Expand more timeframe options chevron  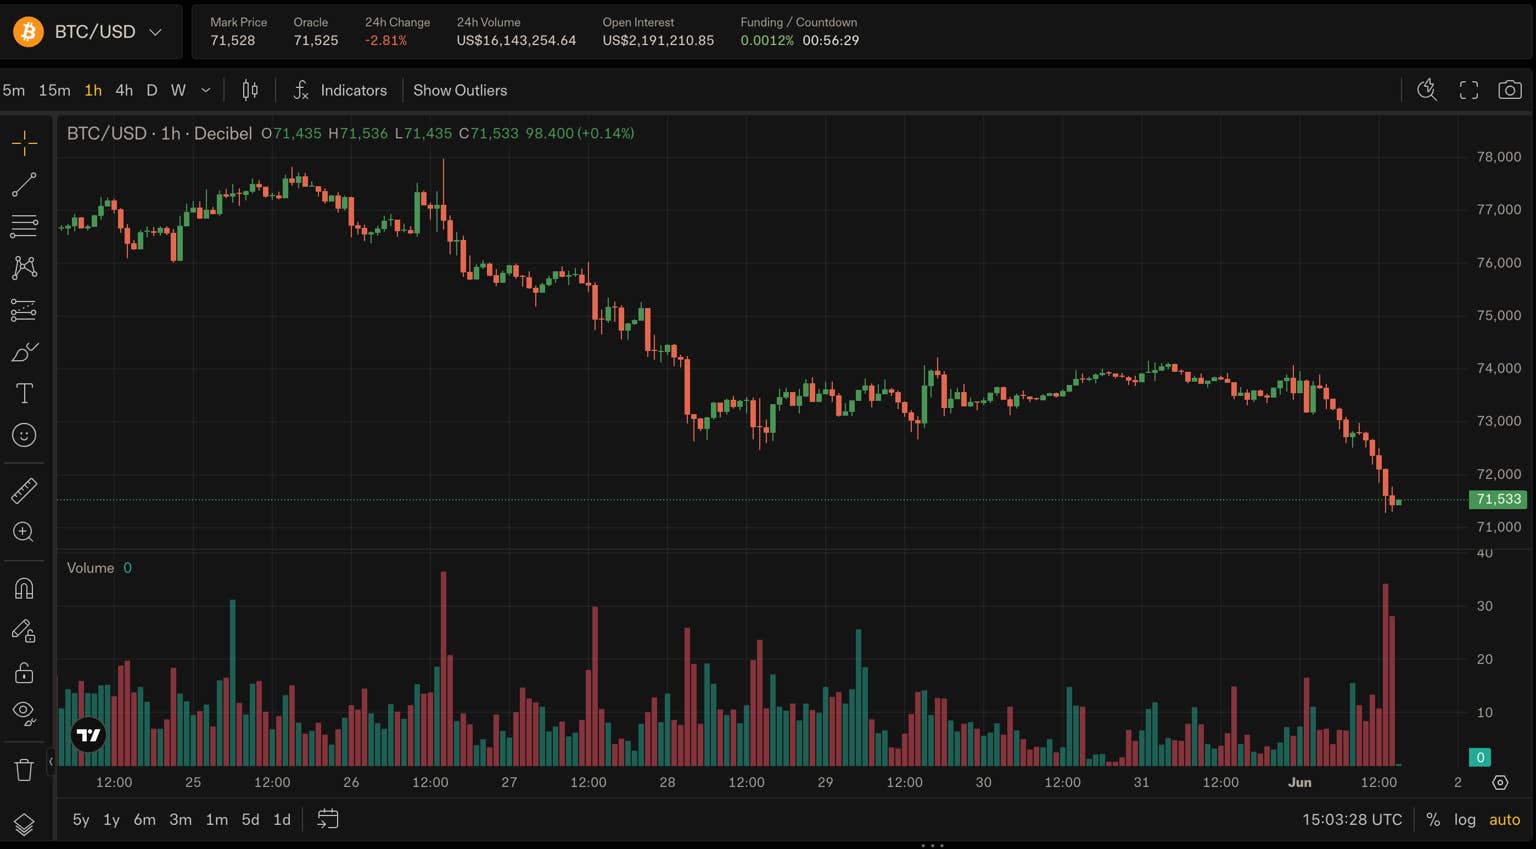tap(206, 90)
